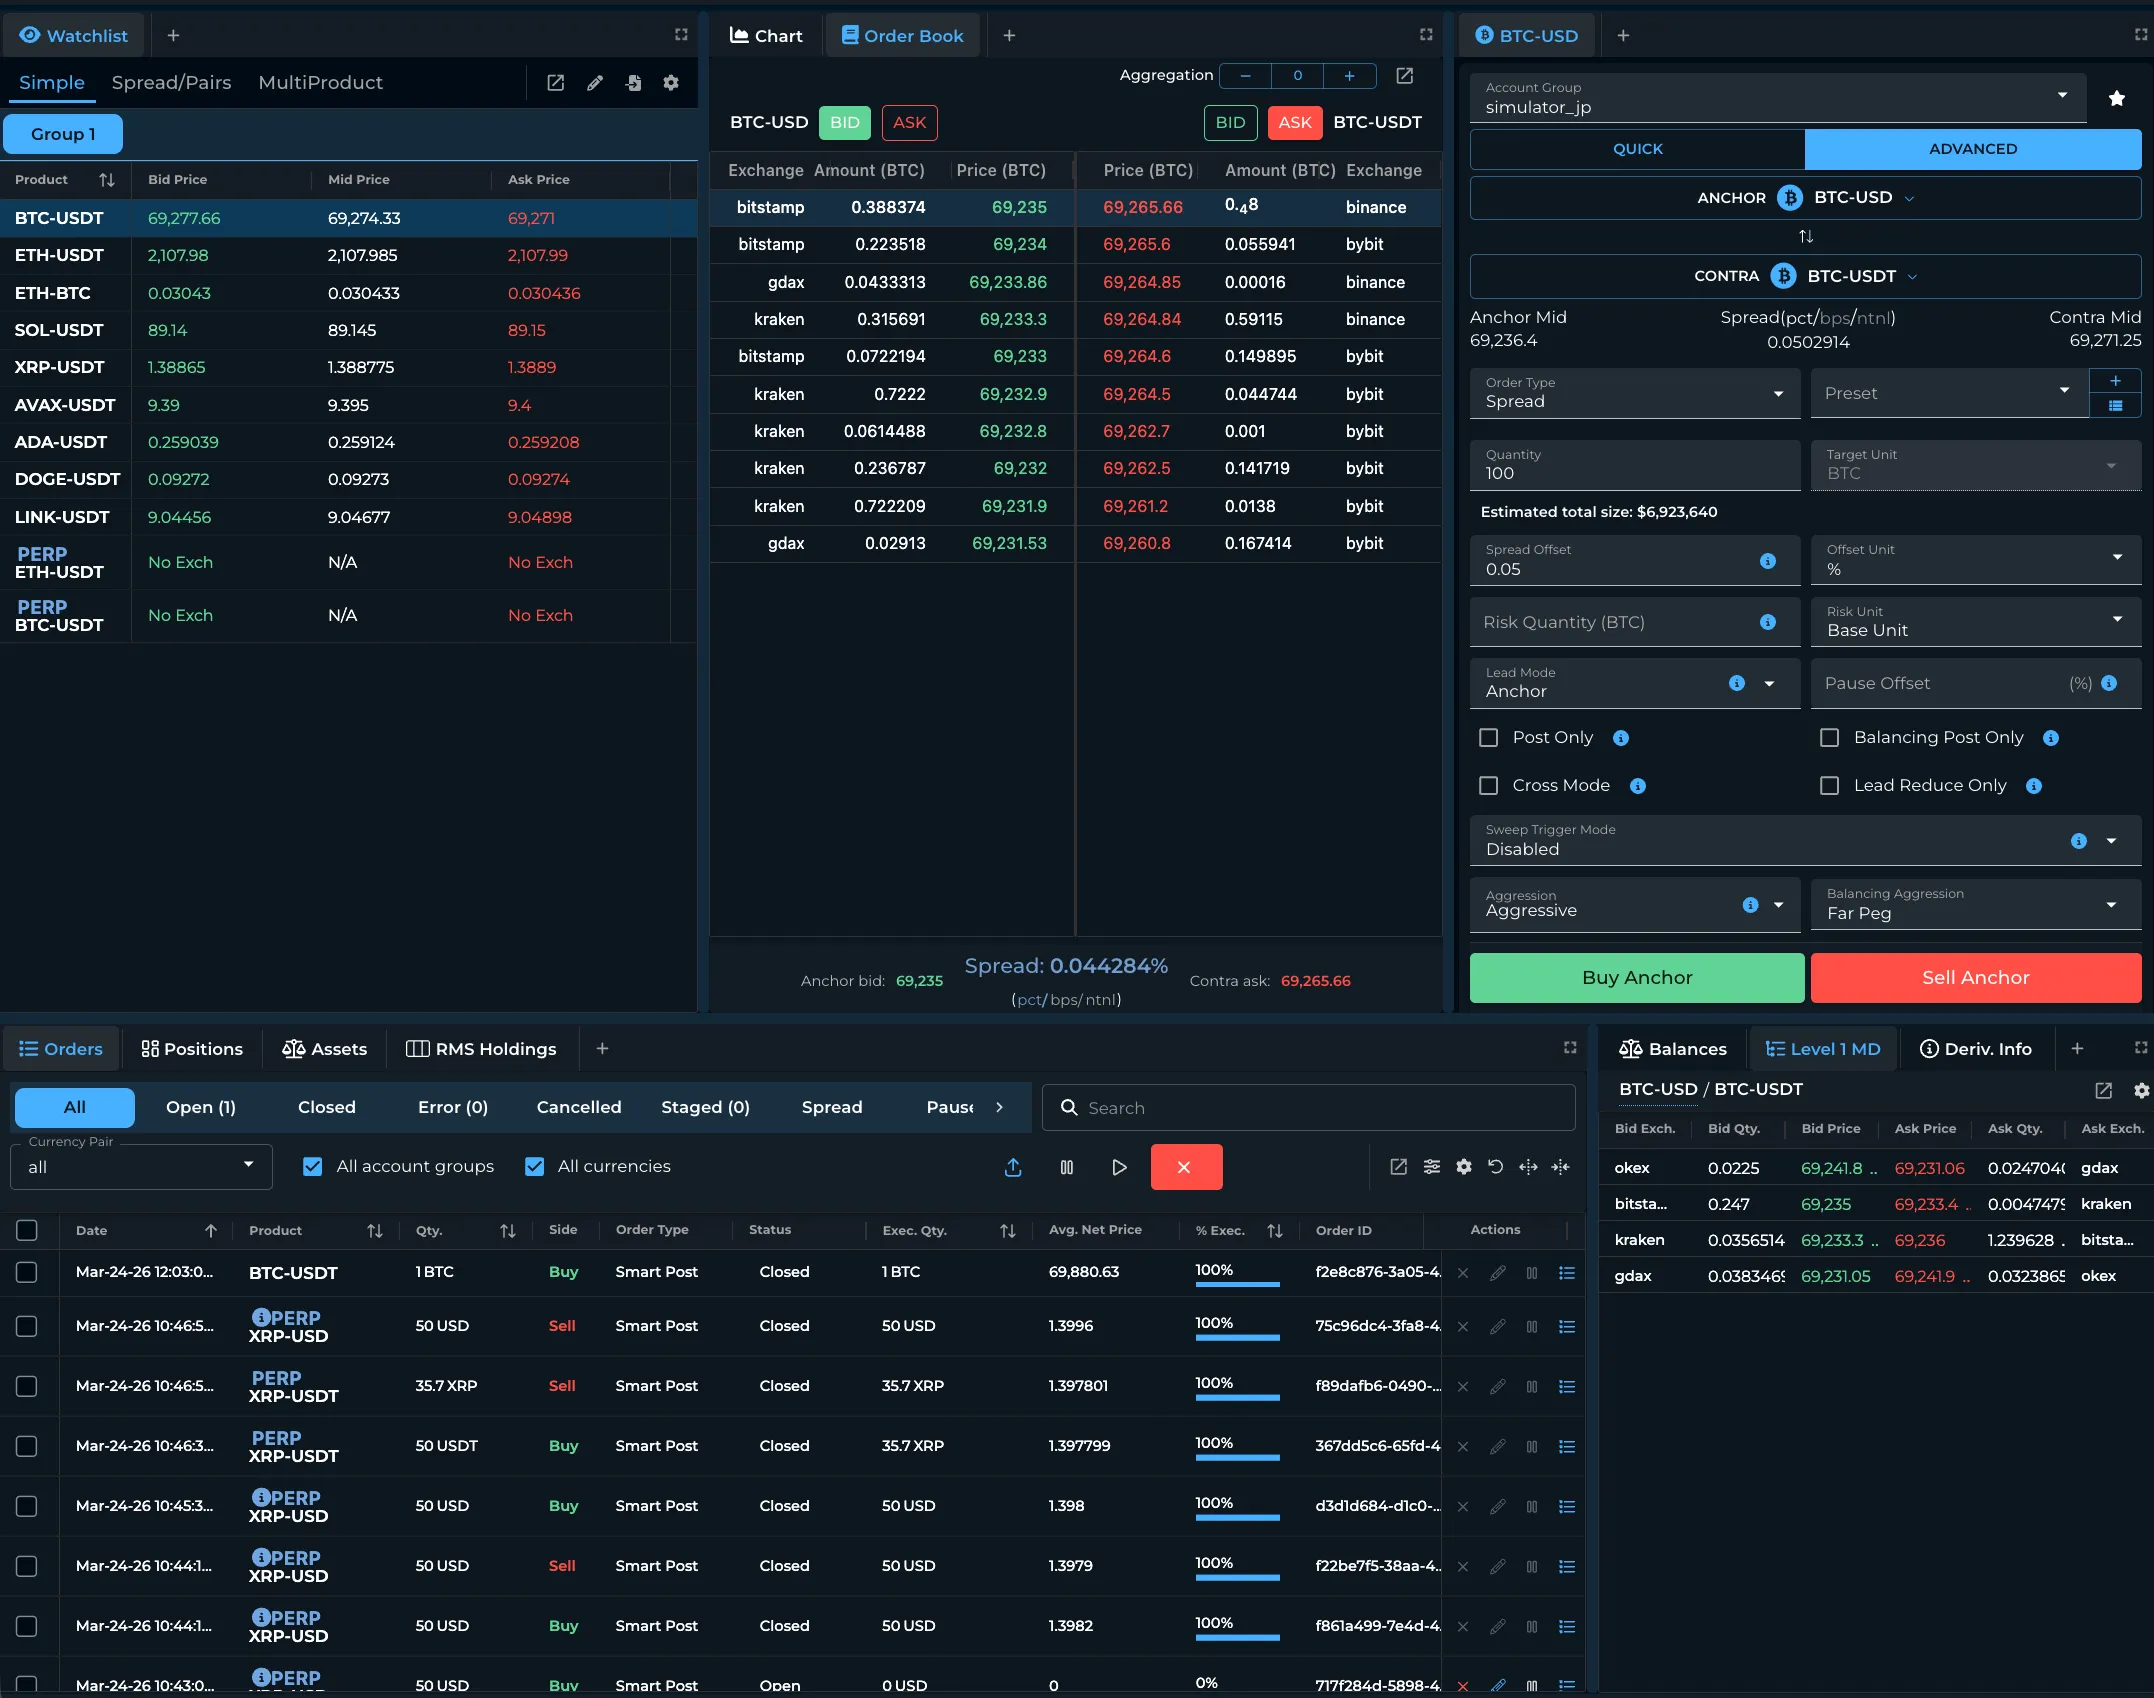Open orders table settings gear
The width and height of the screenshot is (2154, 1698).
(x=1464, y=1167)
